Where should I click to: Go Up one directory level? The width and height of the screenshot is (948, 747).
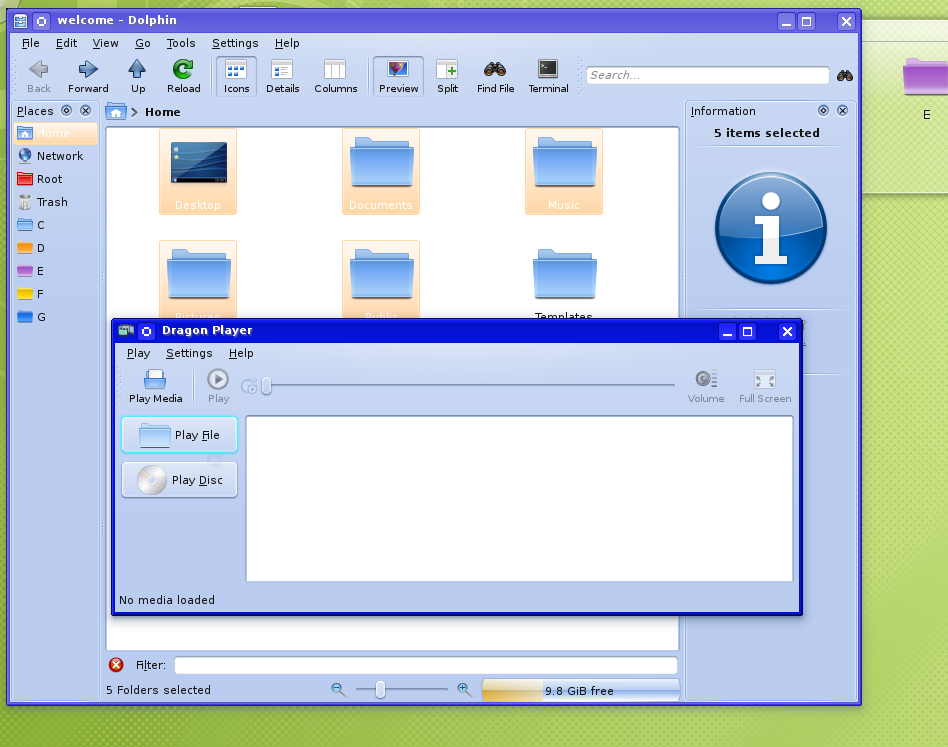click(x=138, y=76)
